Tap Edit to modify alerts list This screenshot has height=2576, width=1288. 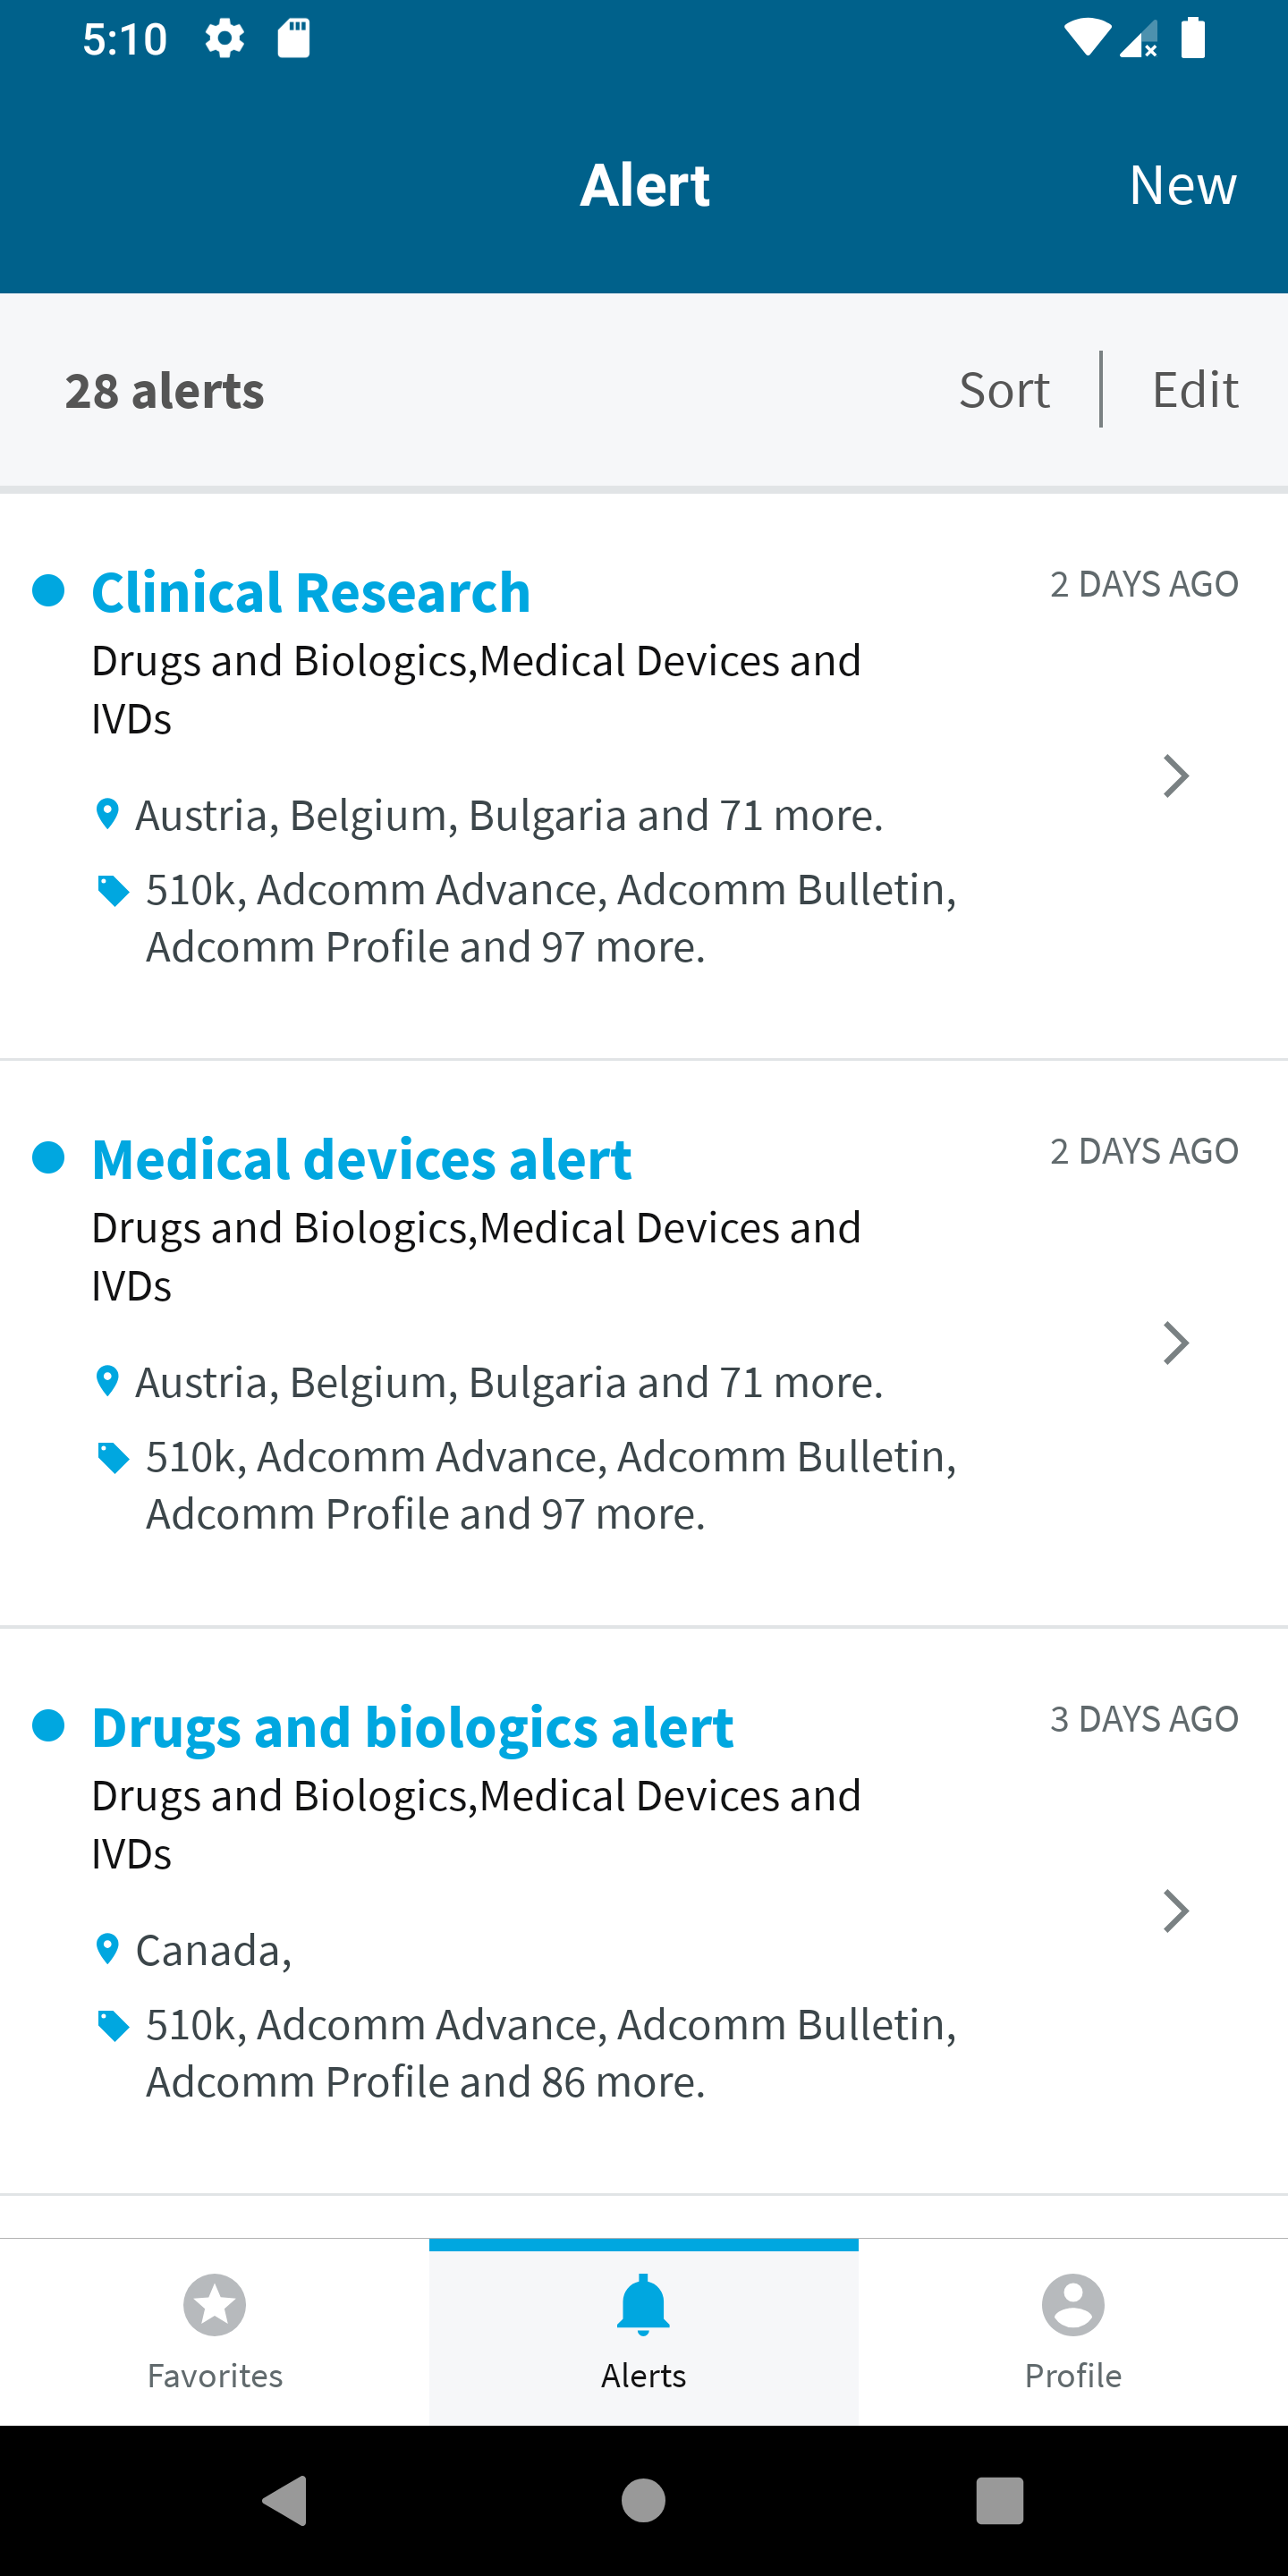coord(1195,389)
